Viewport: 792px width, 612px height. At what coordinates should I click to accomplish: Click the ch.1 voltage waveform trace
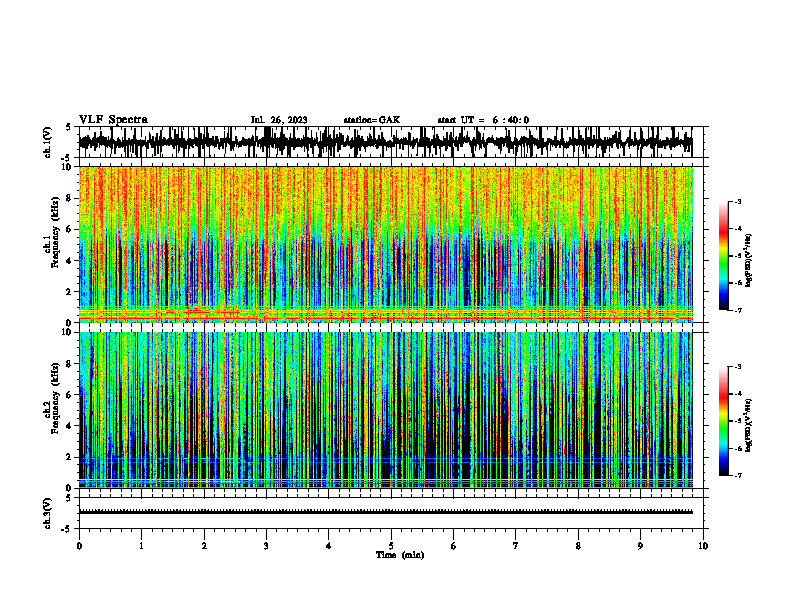(386, 142)
